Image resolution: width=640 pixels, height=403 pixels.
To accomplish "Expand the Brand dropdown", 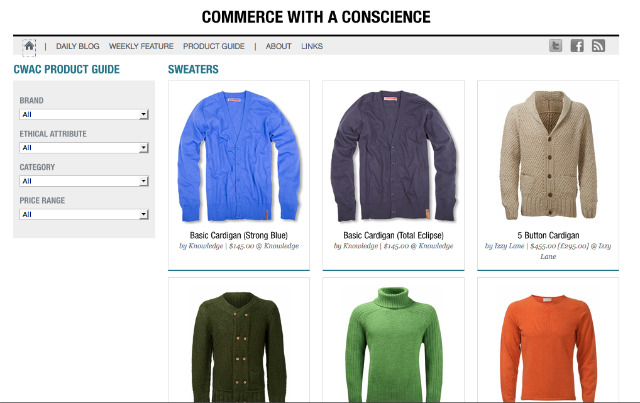I will point(84,114).
